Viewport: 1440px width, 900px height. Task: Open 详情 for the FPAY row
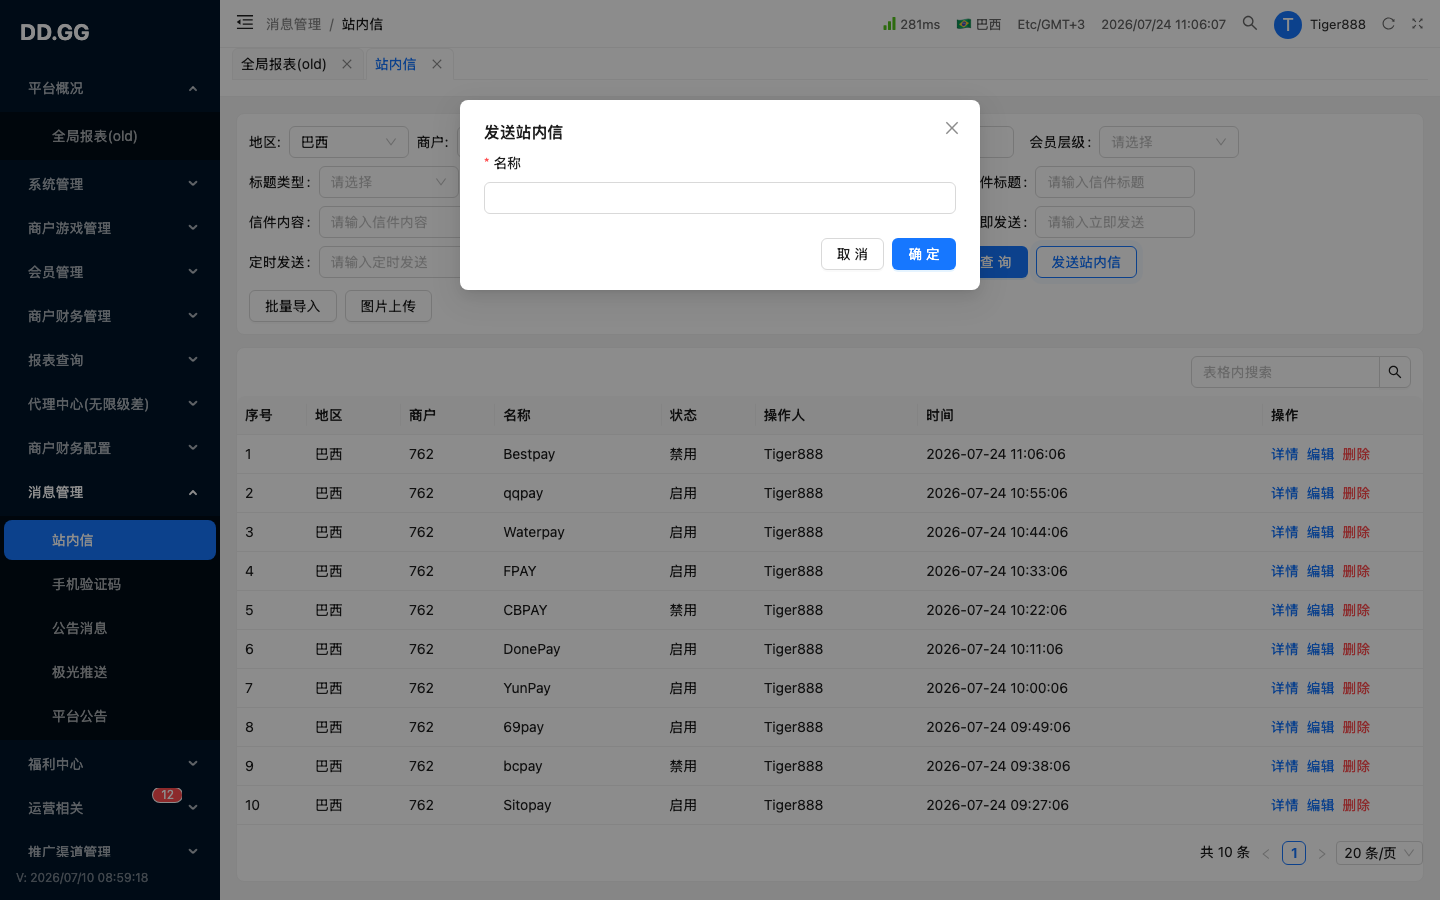point(1285,571)
